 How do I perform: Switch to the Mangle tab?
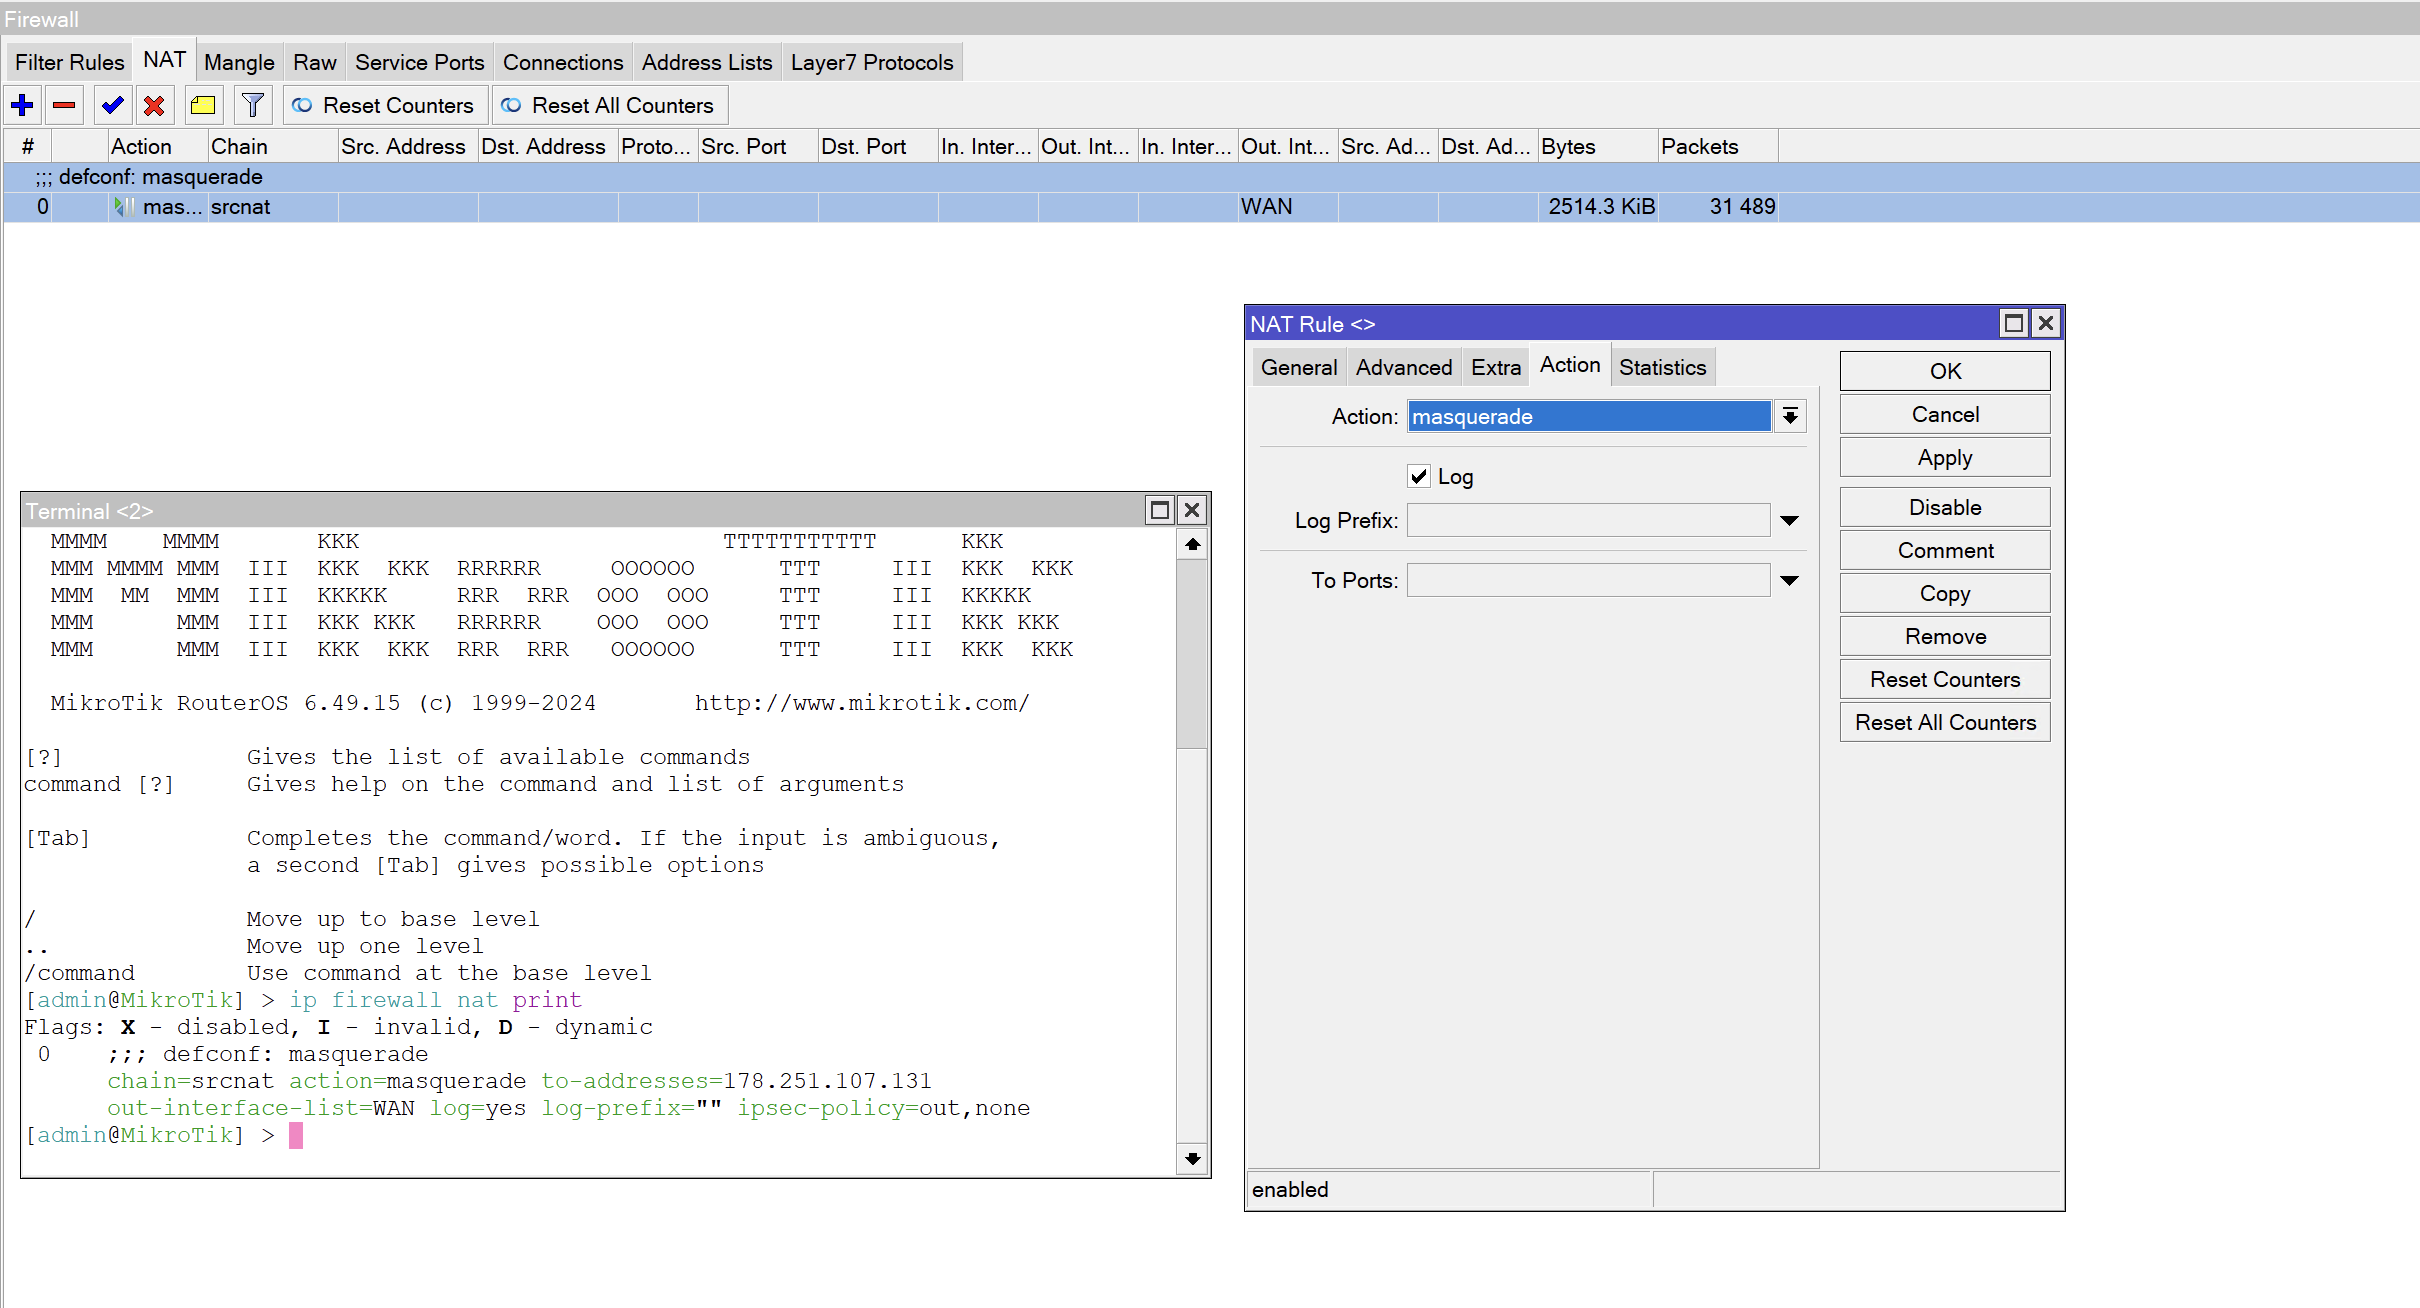click(239, 61)
